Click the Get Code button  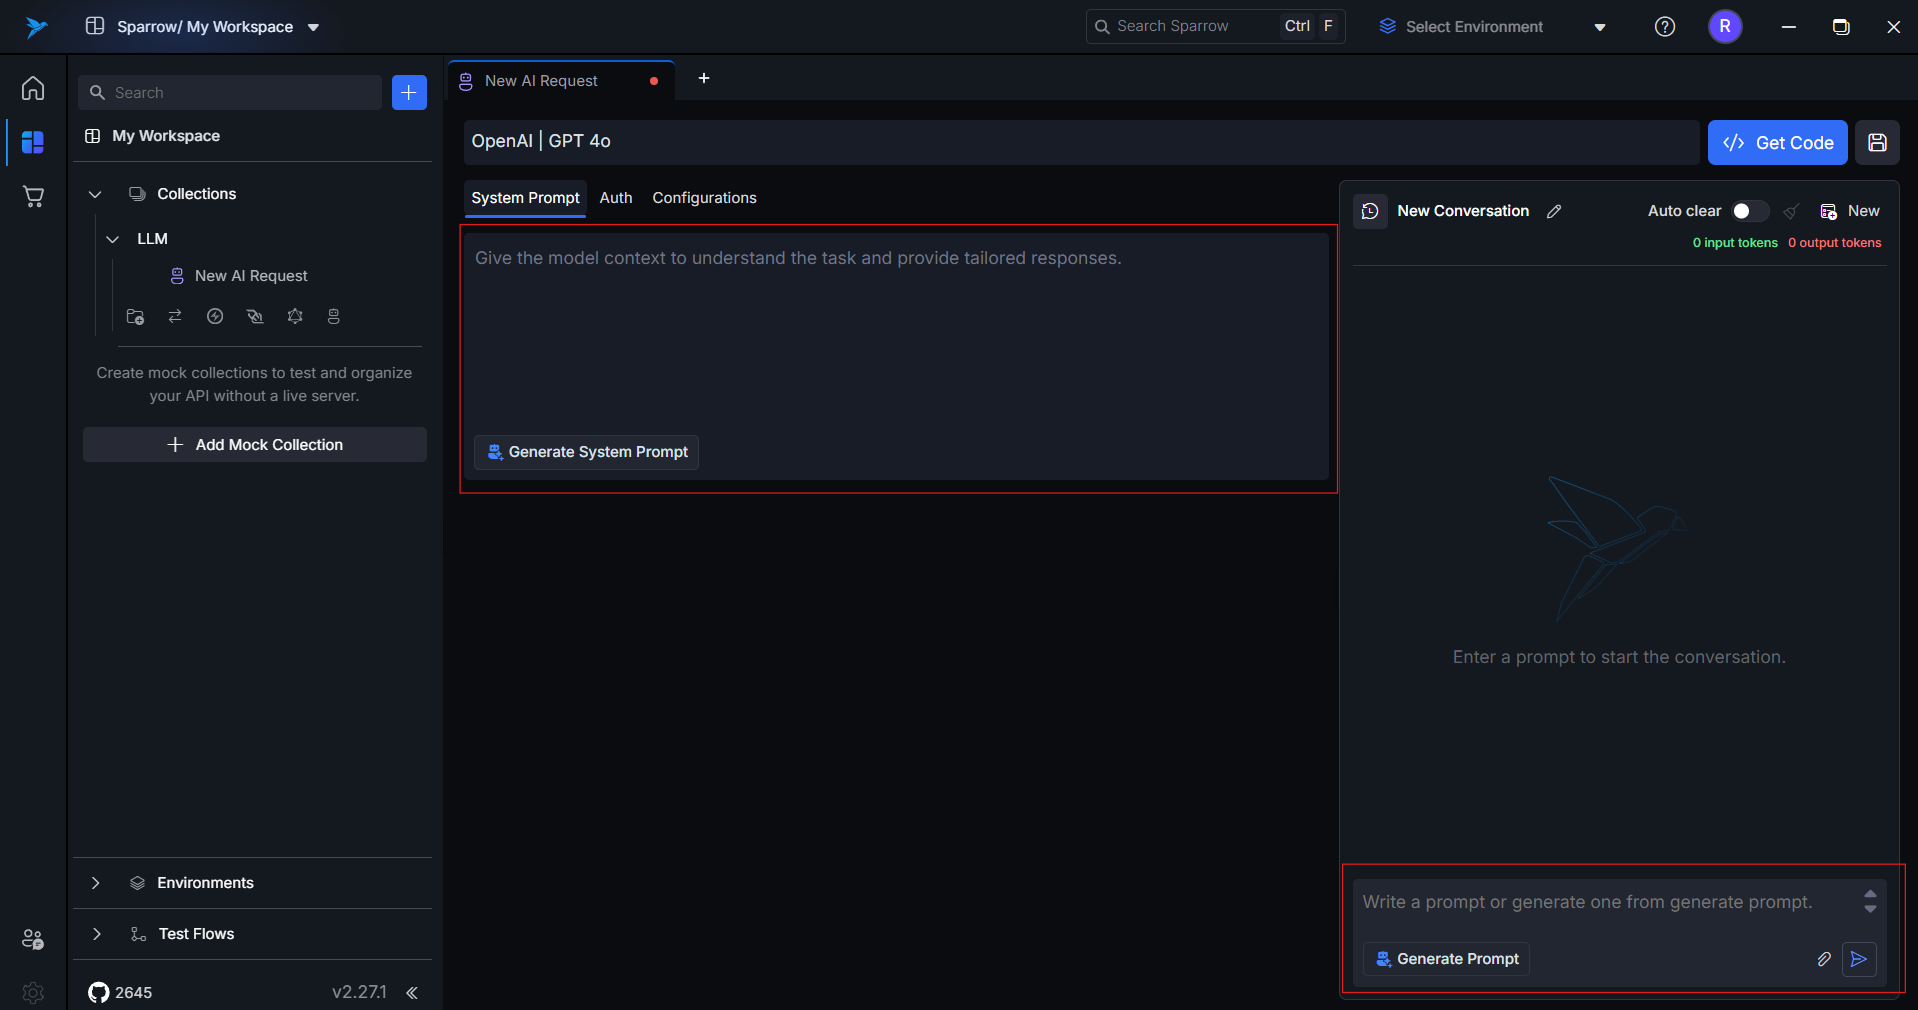1777,142
